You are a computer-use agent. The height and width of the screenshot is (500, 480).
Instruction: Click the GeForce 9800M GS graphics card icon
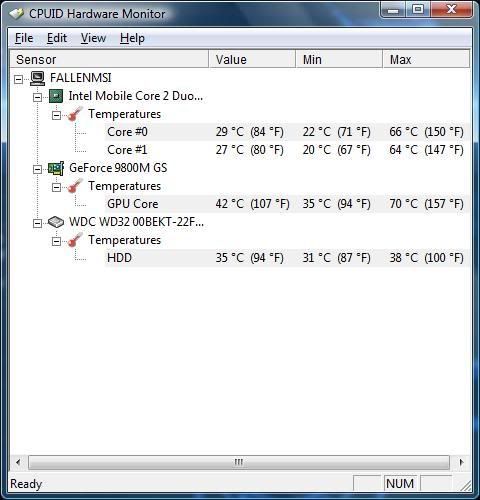click(x=56, y=168)
